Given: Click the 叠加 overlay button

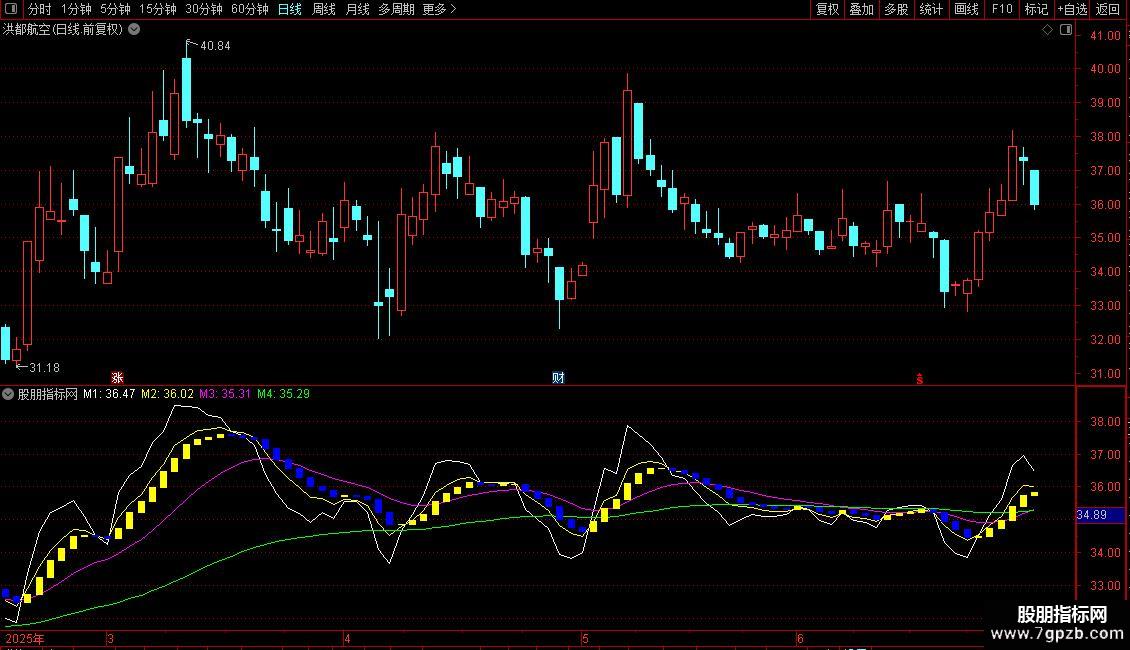Looking at the screenshot, I should (x=862, y=9).
